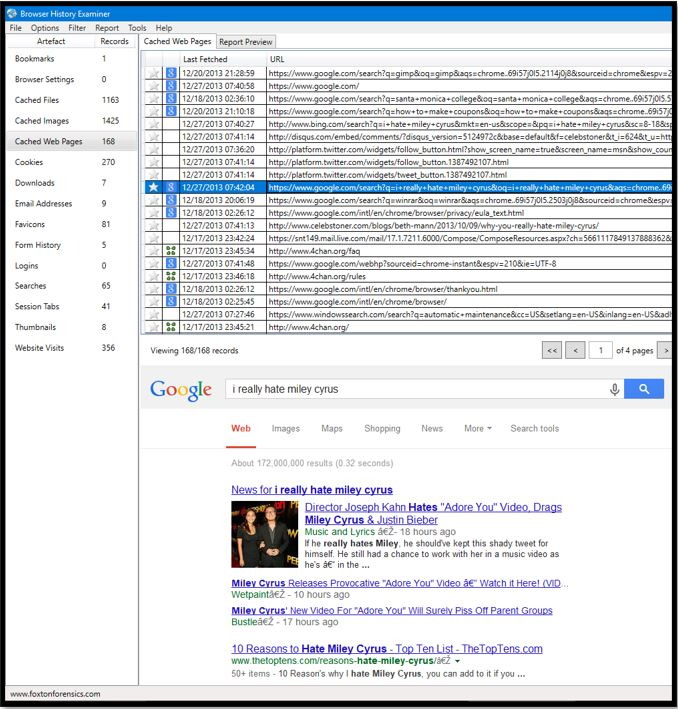678x709 pixels.
Task: Select the windowssearch.com automatic maintenance row
Action: tap(408, 314)
